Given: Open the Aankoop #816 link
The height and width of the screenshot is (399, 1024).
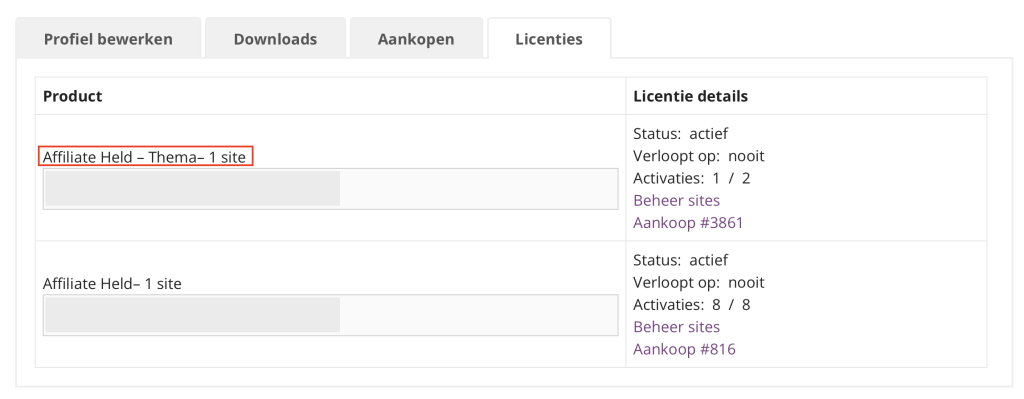Looking at the screenshot, I should [x=684, y=349].
